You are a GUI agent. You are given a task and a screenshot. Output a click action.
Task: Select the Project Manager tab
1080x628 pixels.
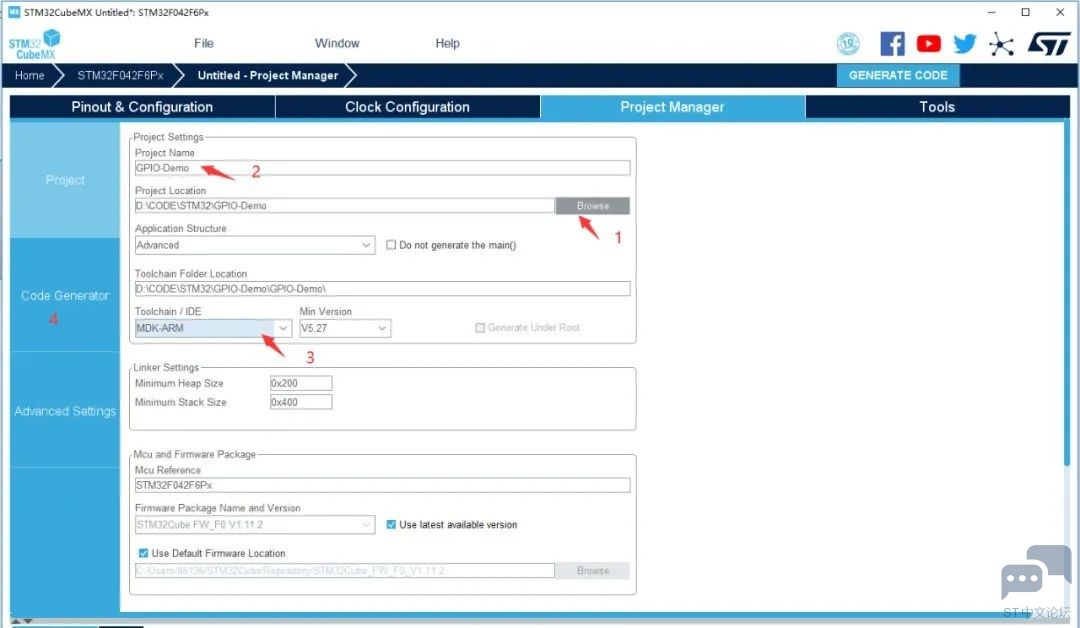[672, 107]
